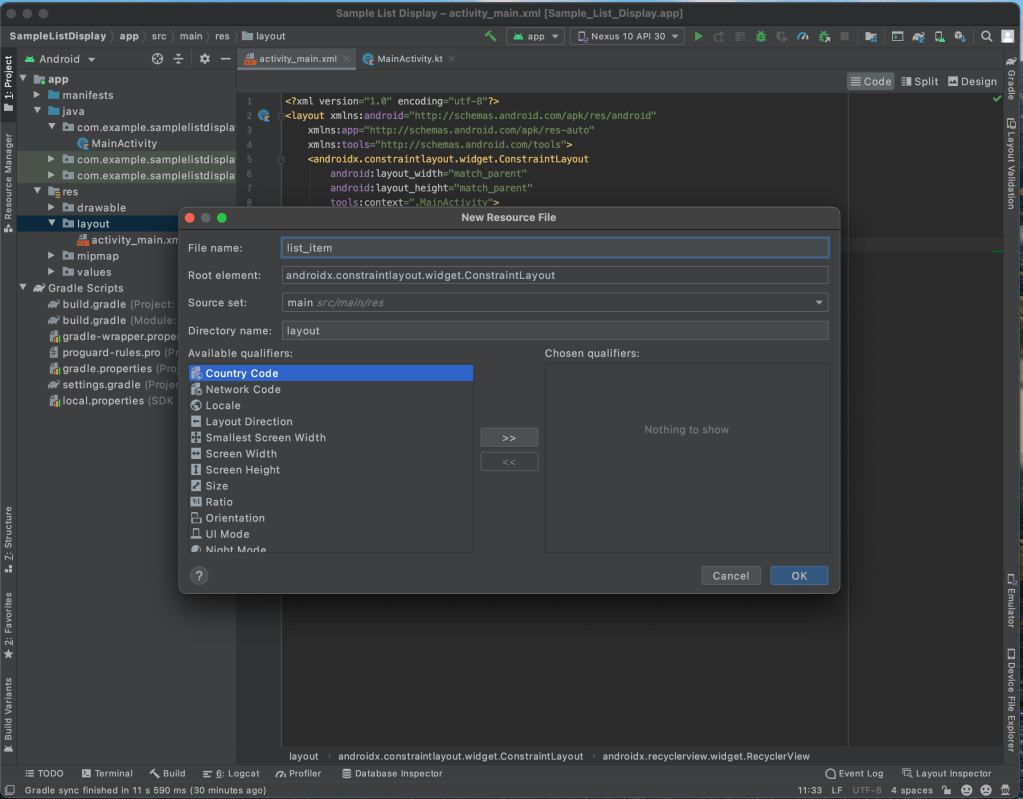
Task: Expand the mipmap folder in project tree
Action: coord(53,256)
